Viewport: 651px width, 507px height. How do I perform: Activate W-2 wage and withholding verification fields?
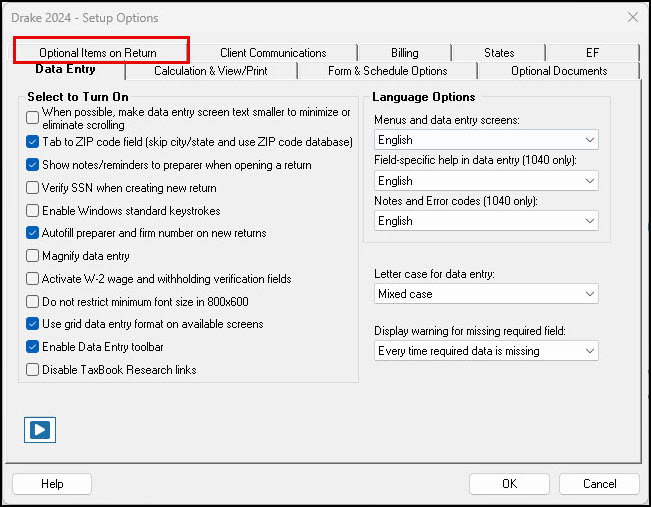point(32,278)
